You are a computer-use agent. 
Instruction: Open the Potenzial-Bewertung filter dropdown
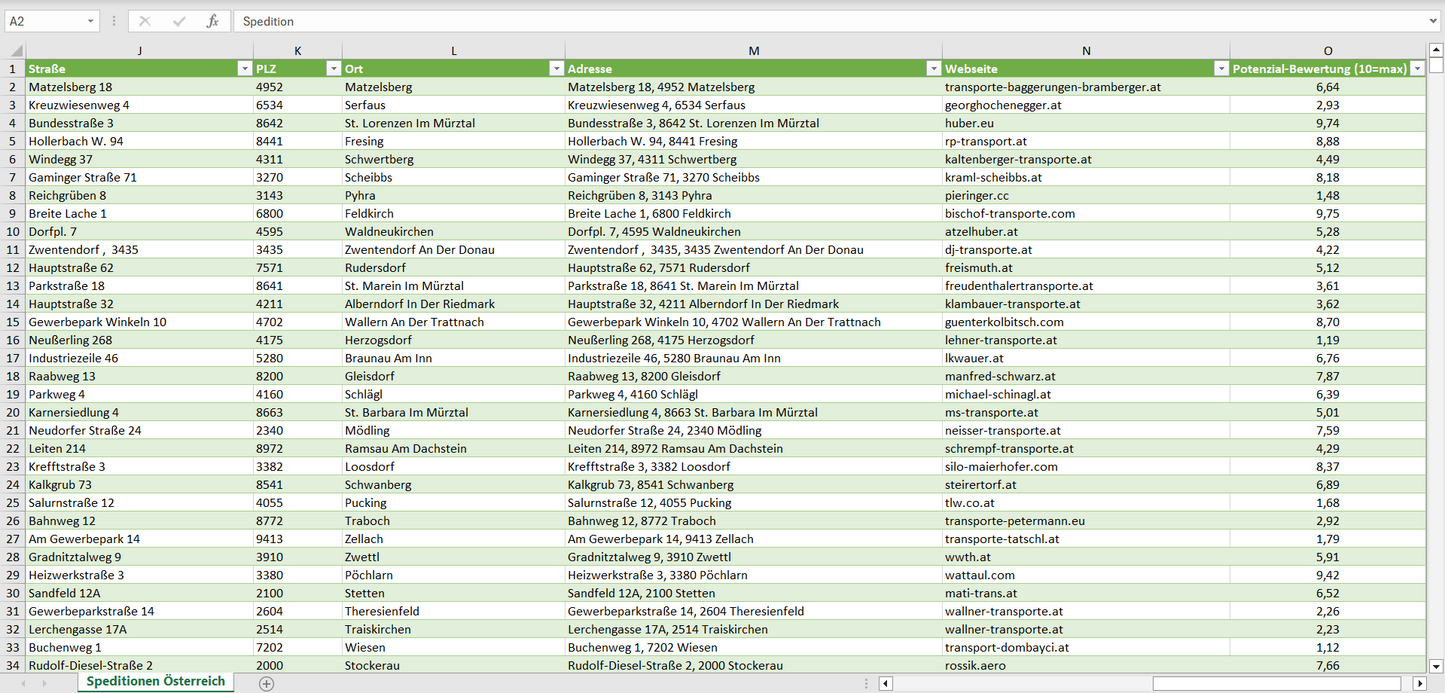tap(1417, 69)
